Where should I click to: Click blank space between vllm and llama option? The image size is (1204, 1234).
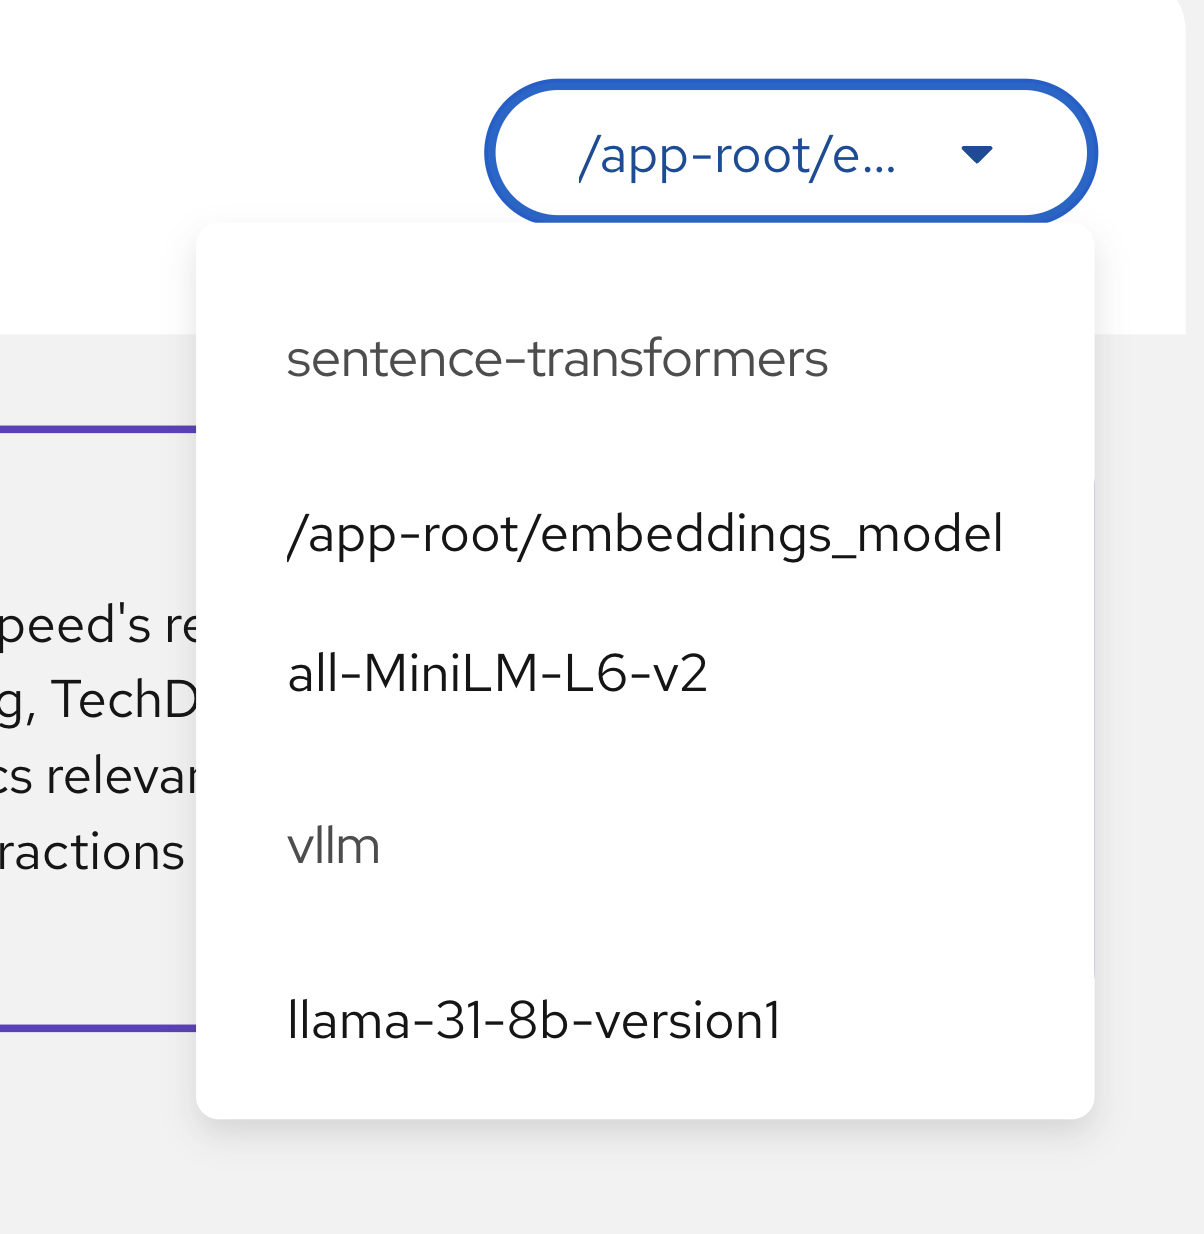[640, 935]
